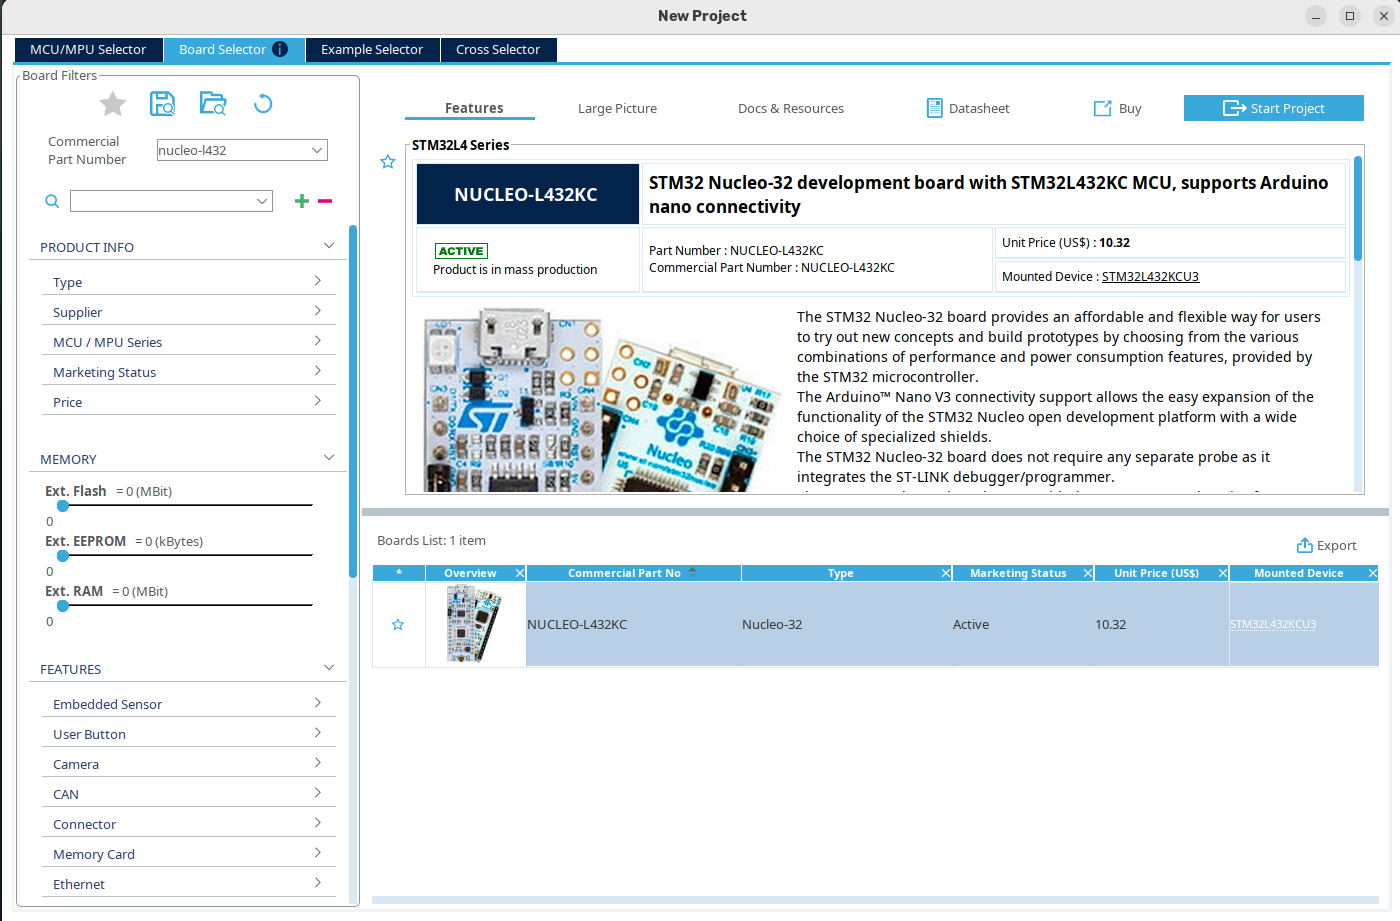The image size is (1400, 921).
Task: Open the Docs & Resources tab
Action: (791, 108)
